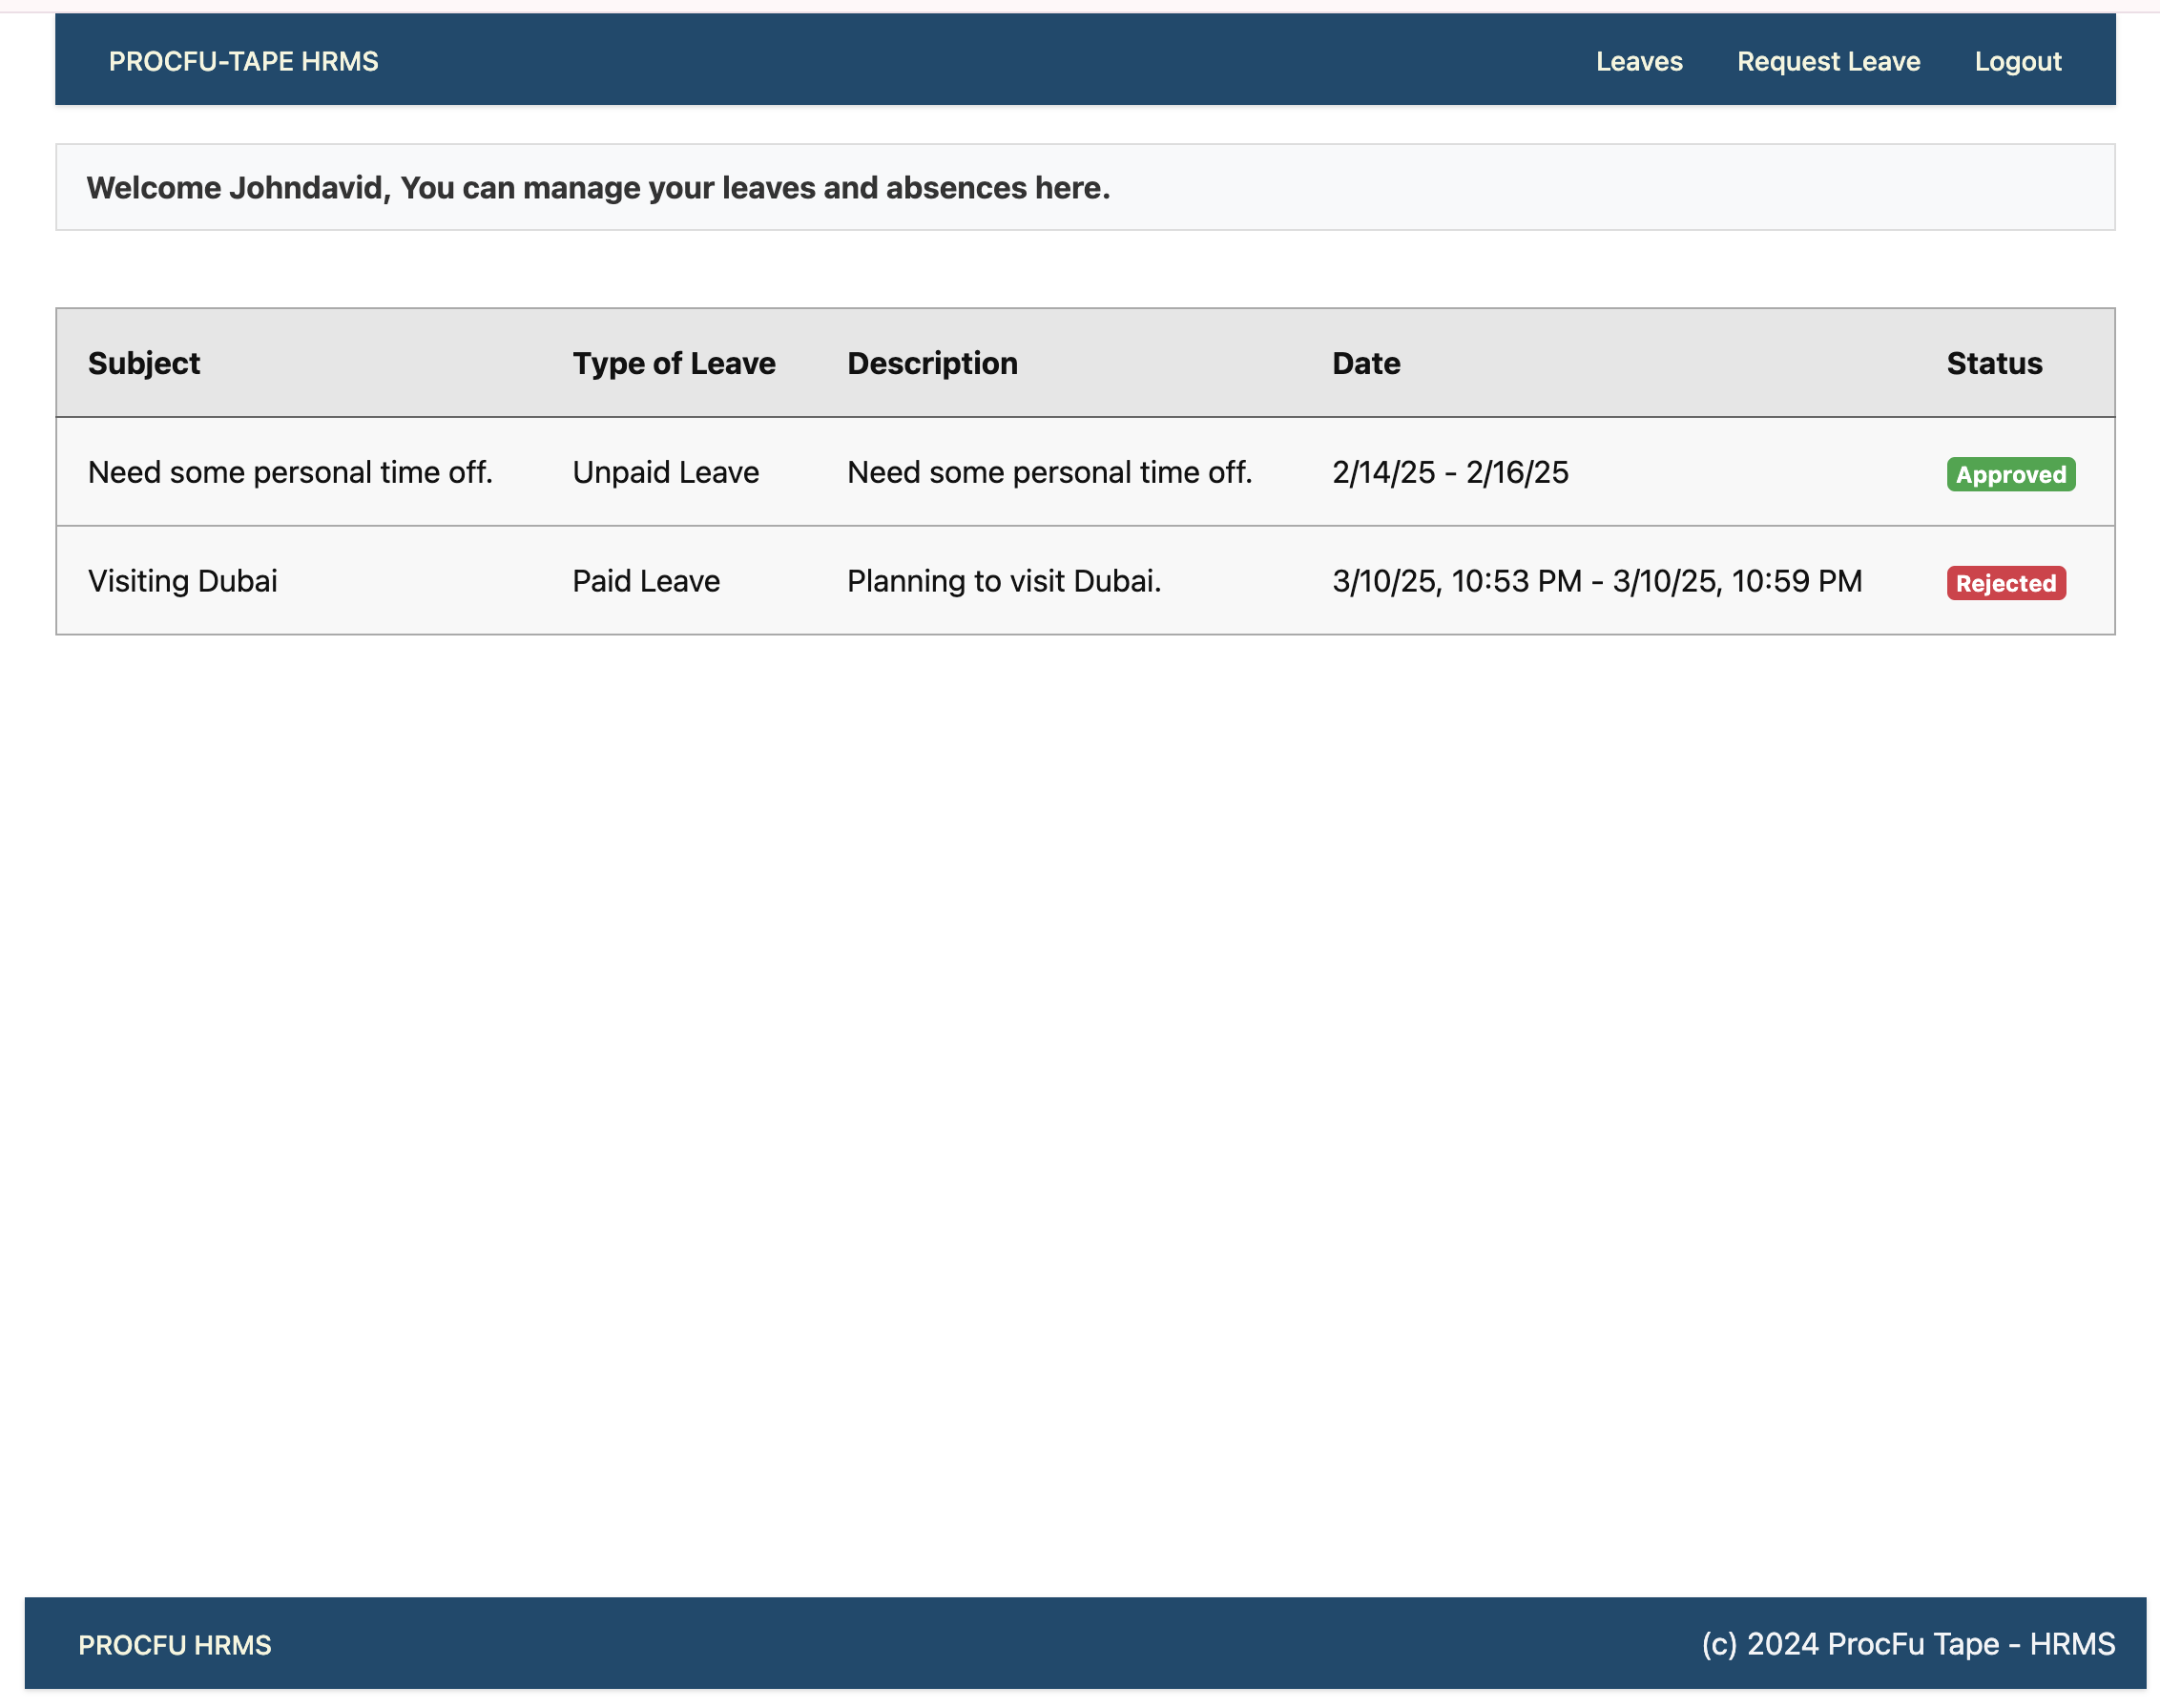Open the Leaves nav link

point(1638,61)
